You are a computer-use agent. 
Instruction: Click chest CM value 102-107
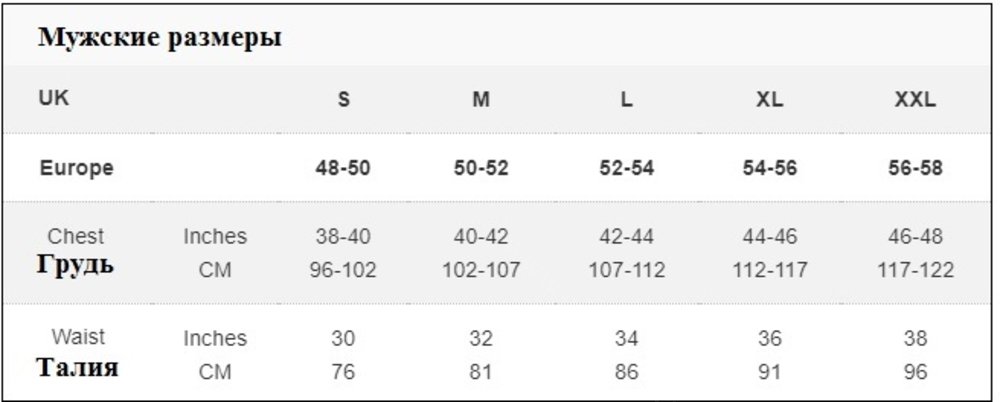pos(481,270)
